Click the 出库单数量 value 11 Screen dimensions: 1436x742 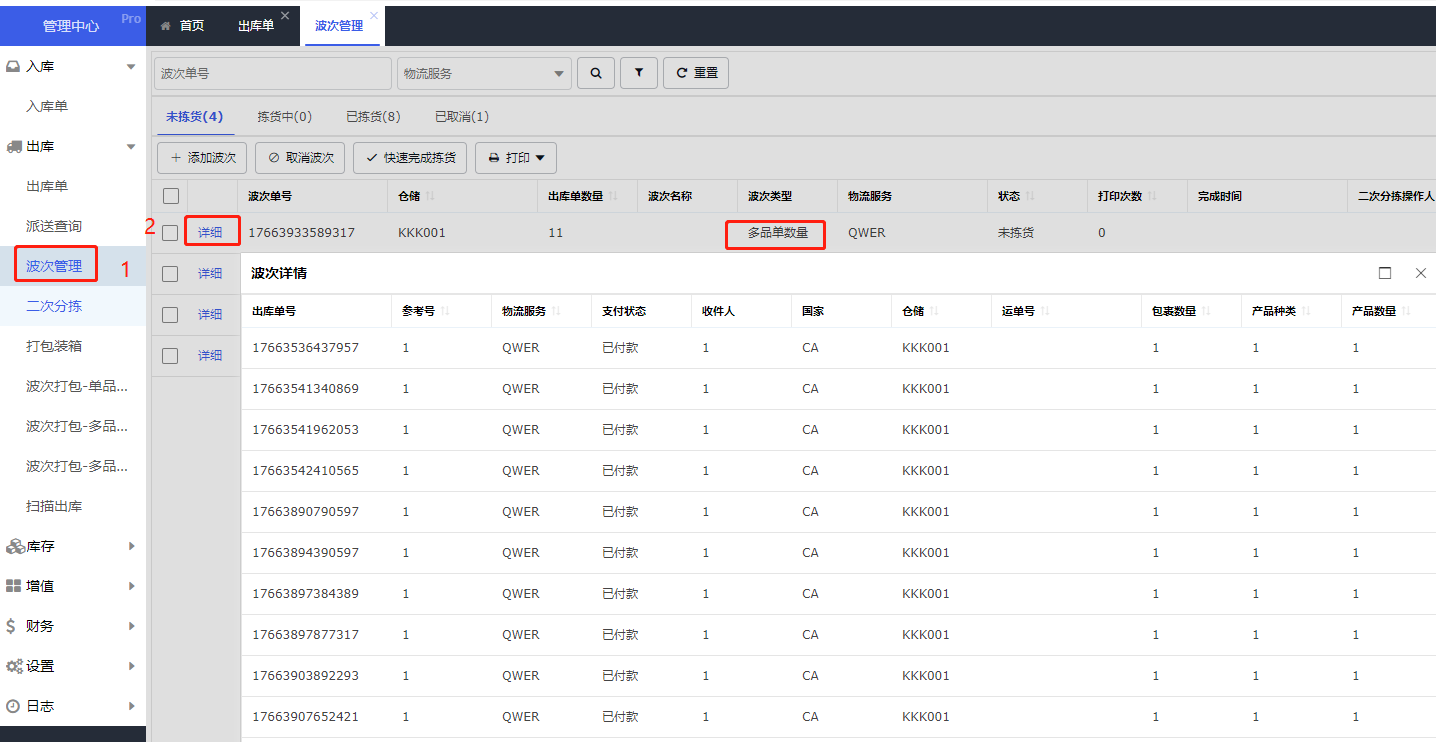click(x=556, y=233)
